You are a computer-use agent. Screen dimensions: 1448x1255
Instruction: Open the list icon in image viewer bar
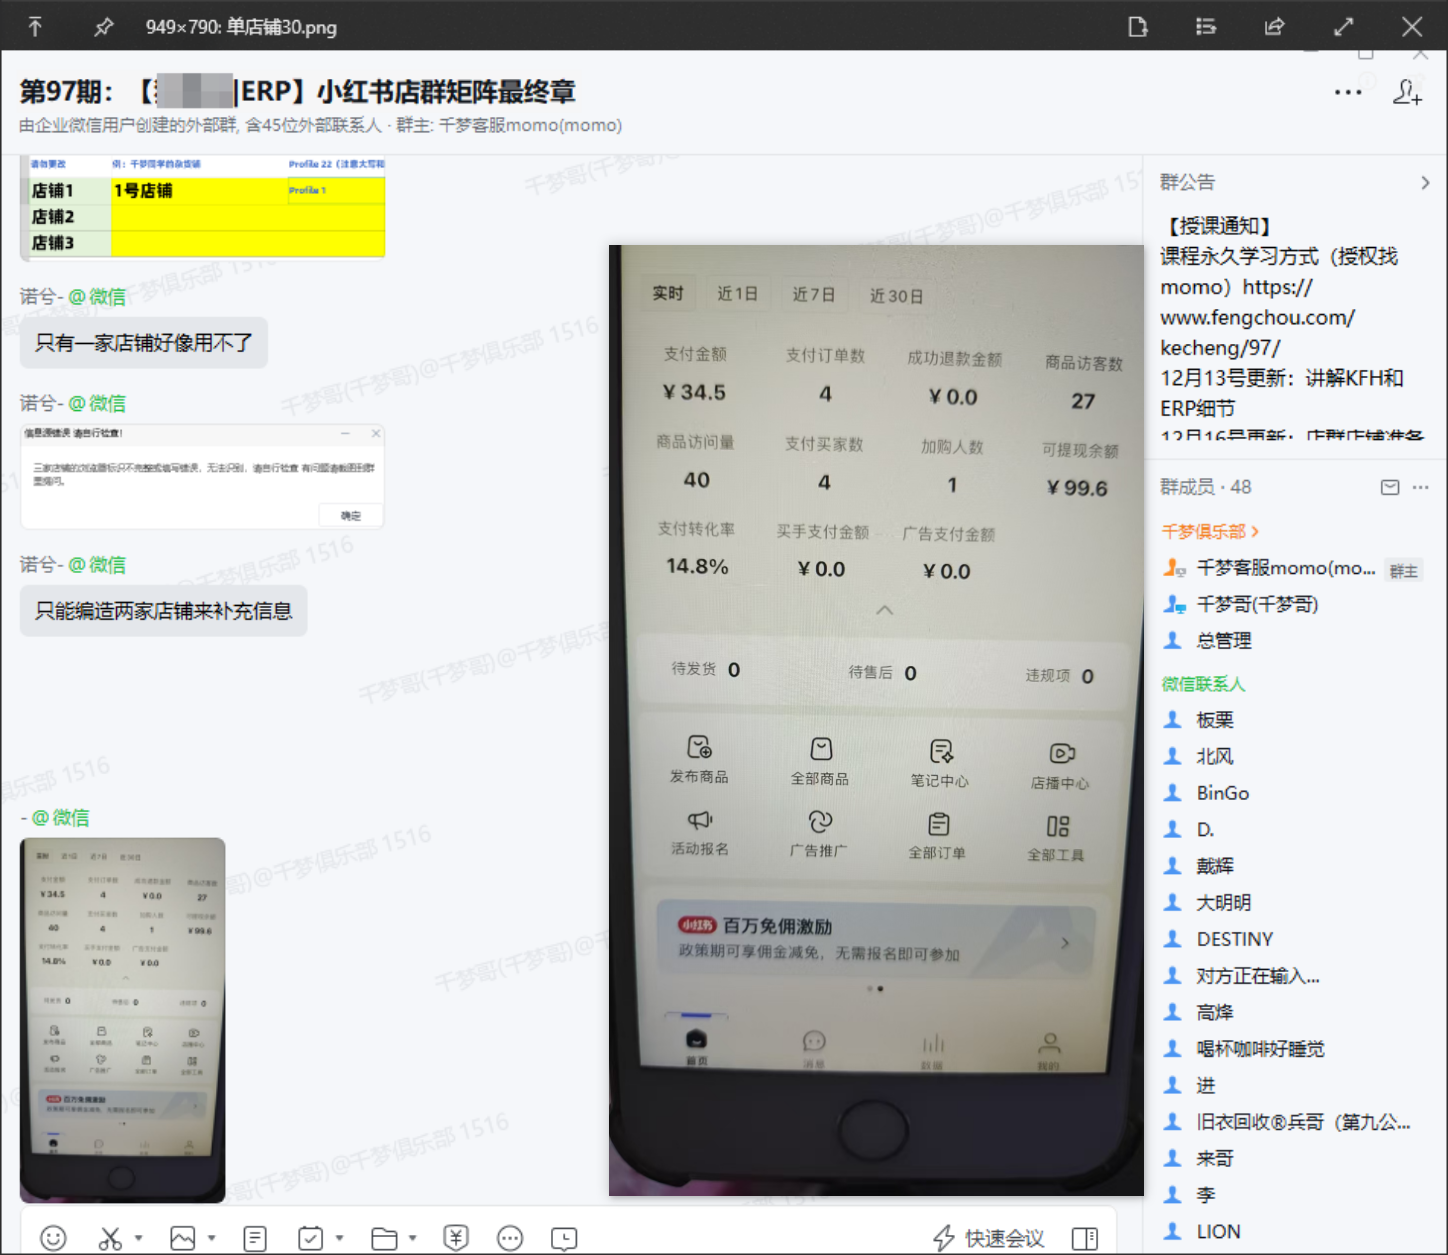1206,27
